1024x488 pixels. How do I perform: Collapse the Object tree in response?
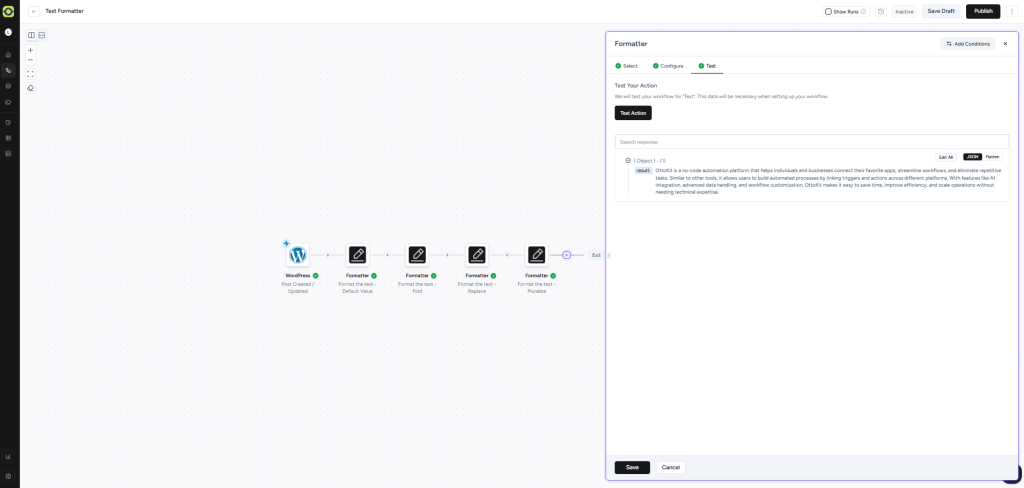(628, 160)
